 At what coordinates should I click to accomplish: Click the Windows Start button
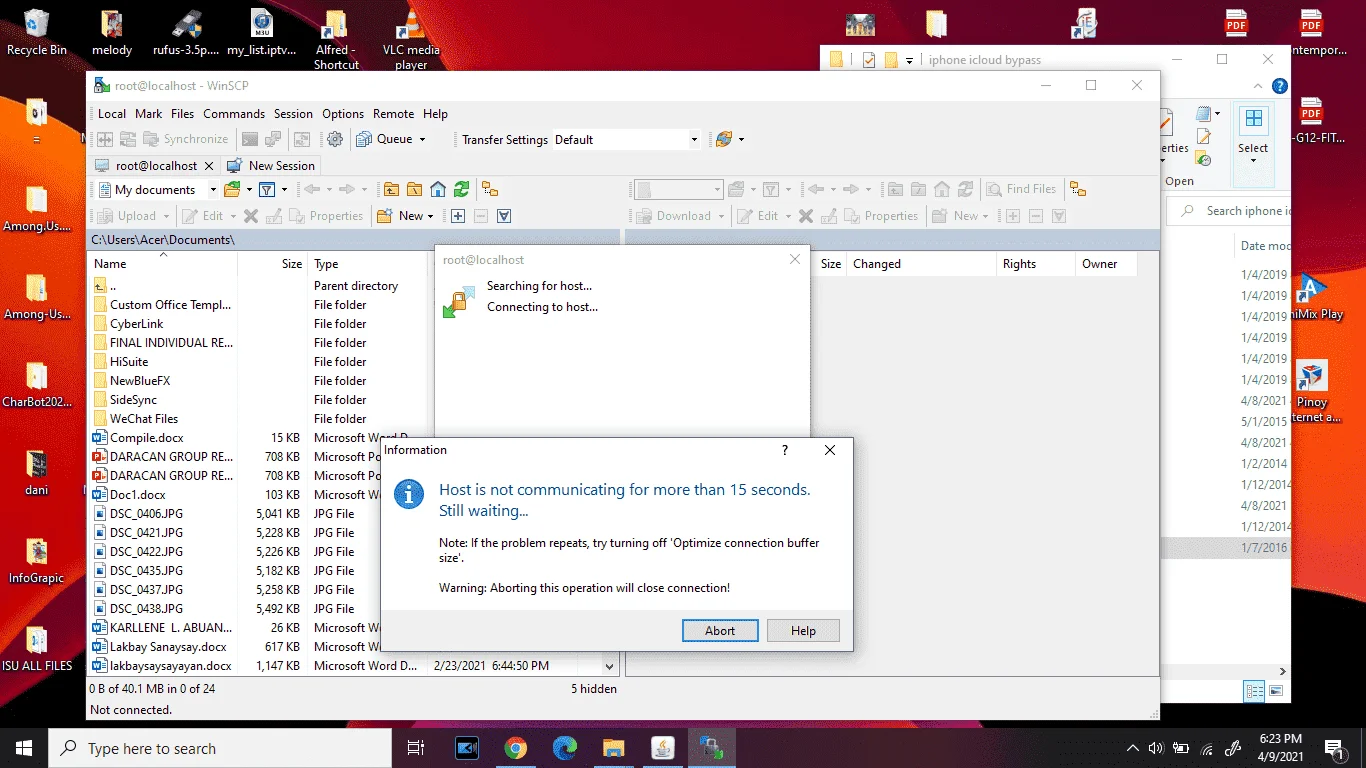(24, 748)
